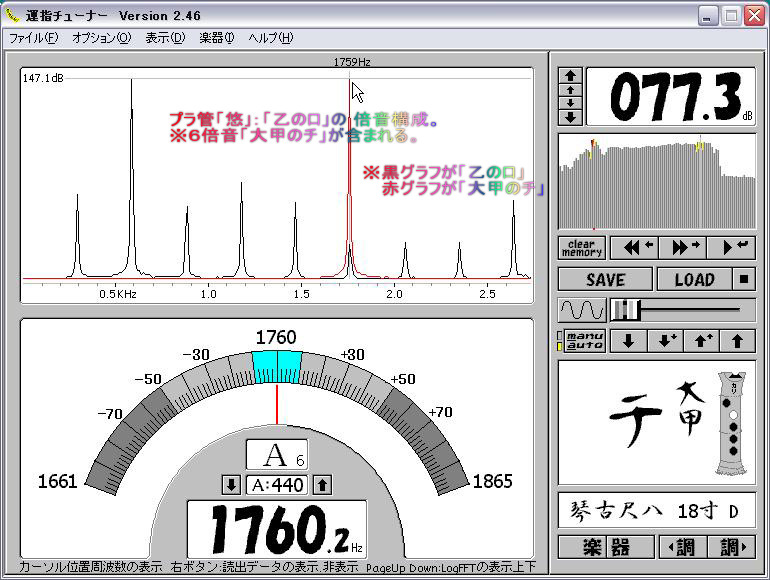770x580 pixels.
Task: Click the down arrow with plus mark
Action: tap(665, 341)
